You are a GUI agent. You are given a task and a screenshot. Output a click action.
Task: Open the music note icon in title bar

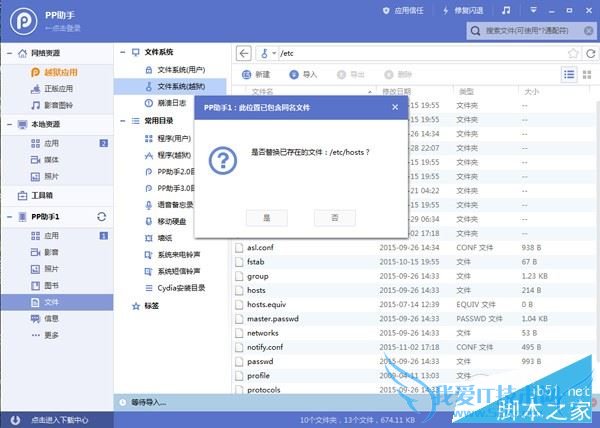pos(506,10)
